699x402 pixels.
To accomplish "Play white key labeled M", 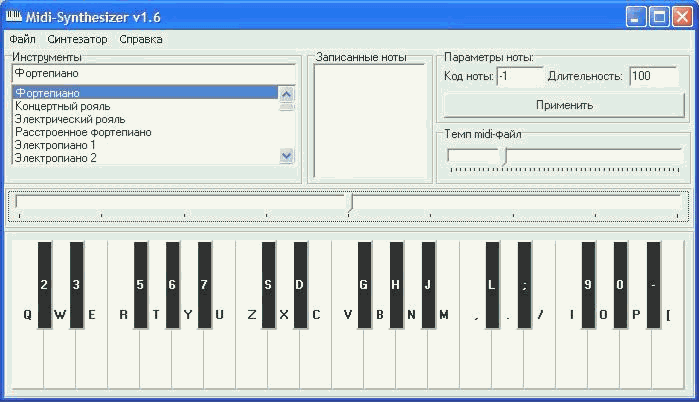I will tap(444, 357).
